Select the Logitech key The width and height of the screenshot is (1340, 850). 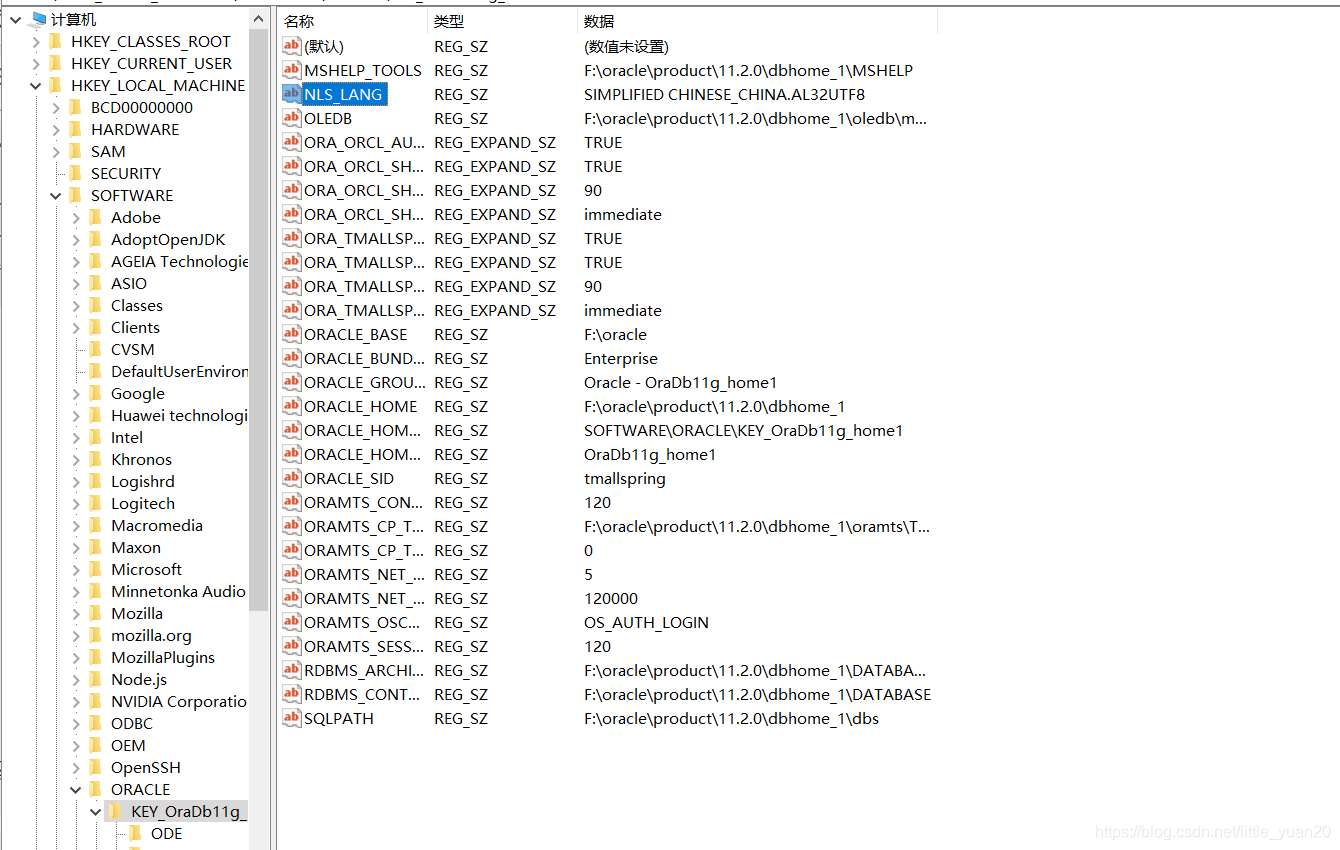[x=143, y=503]
